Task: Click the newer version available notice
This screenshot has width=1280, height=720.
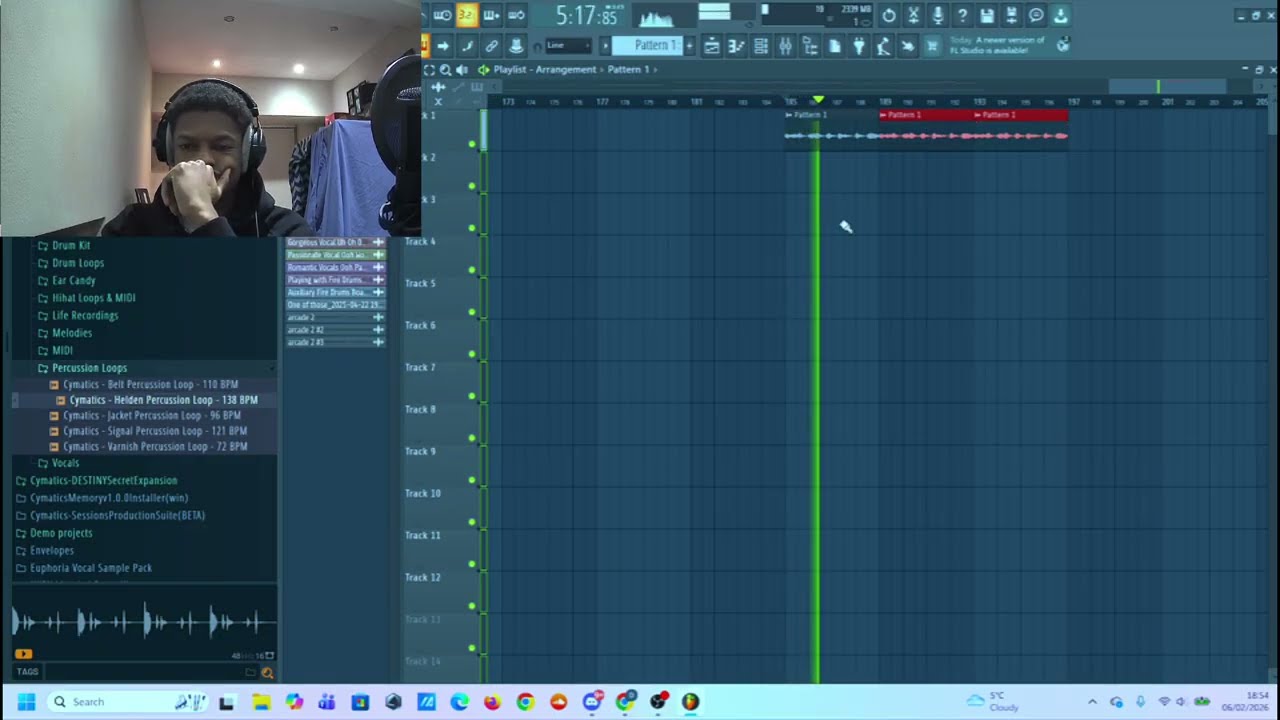Action: tap(996, 46)
